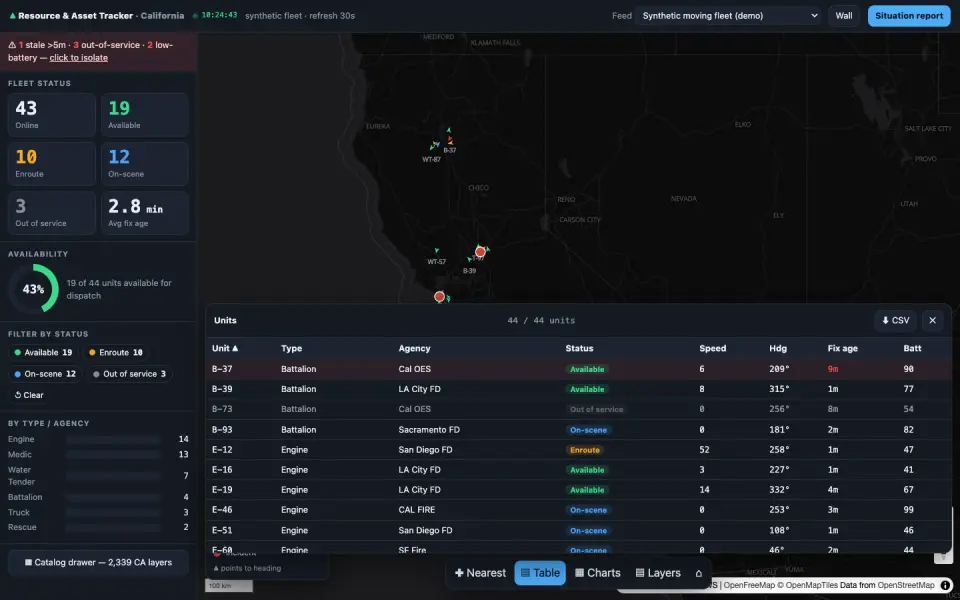Open the Layers panel
The width and height of the screenshot is (960, 600).
click(x=658, y=573)
